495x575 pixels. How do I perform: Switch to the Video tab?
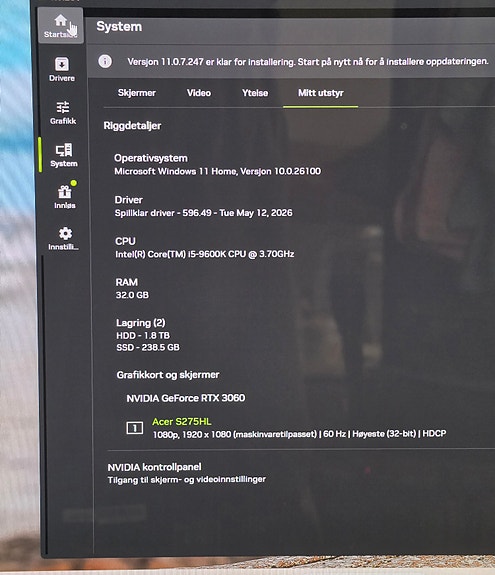click(x=199, y=93)
